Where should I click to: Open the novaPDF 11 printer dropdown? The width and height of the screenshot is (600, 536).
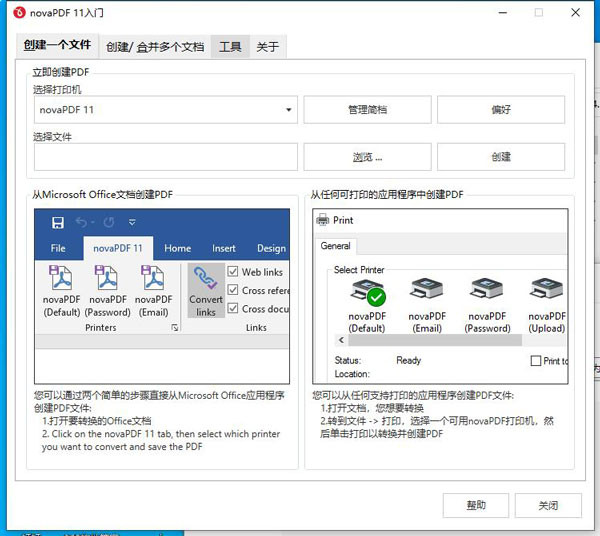point(166,109)
